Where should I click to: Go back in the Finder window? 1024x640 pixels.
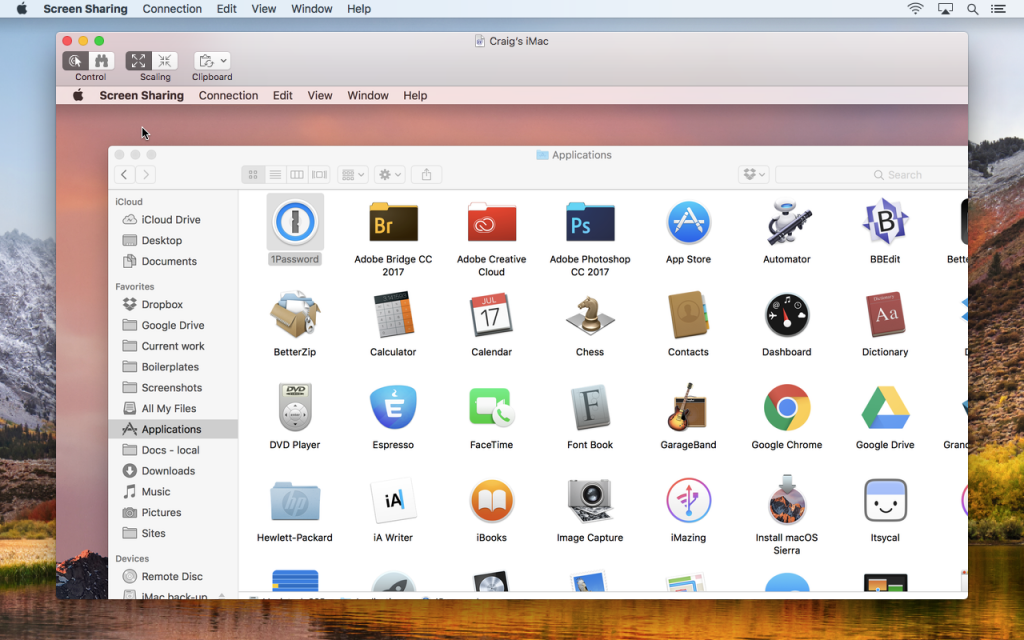(x=124, y=174)
